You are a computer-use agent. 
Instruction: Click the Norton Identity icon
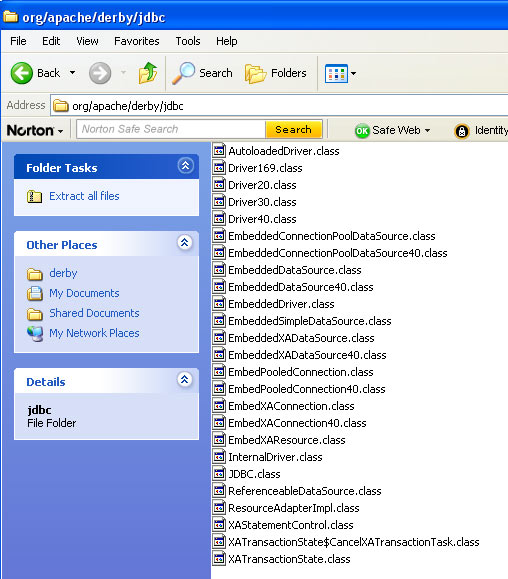461,131
